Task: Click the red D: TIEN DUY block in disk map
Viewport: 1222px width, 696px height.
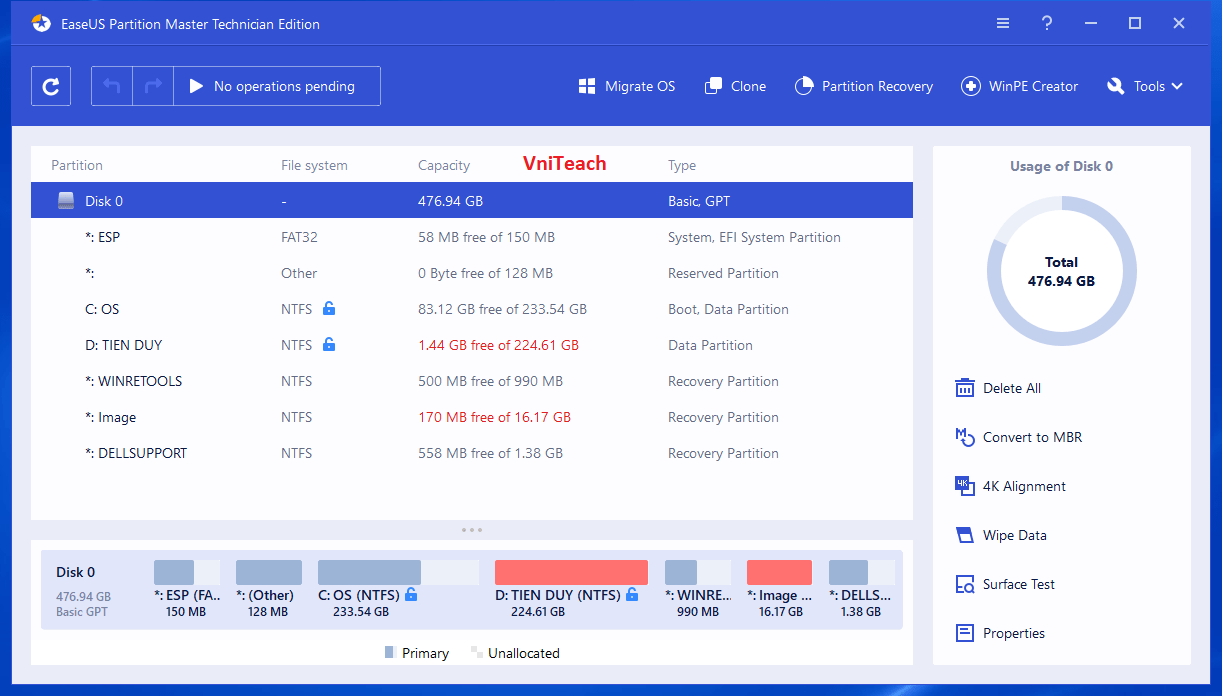Action: [571, 572]
